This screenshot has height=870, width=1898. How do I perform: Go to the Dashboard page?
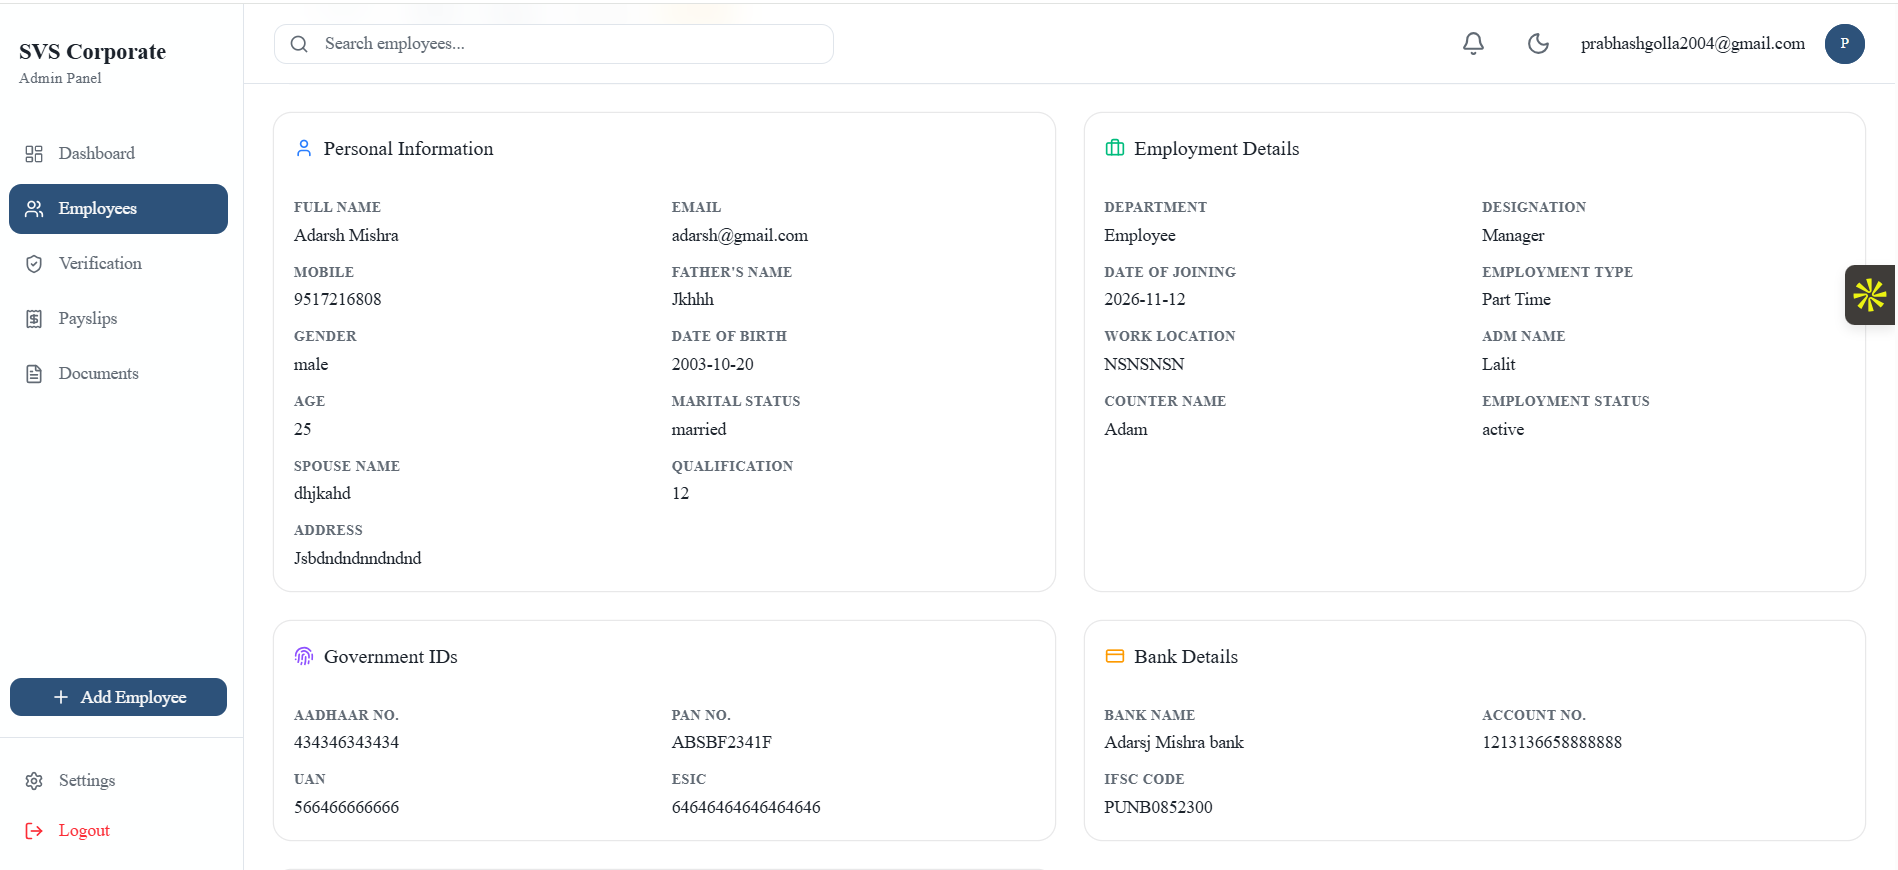pyautogui.click(x=118, y=154)
